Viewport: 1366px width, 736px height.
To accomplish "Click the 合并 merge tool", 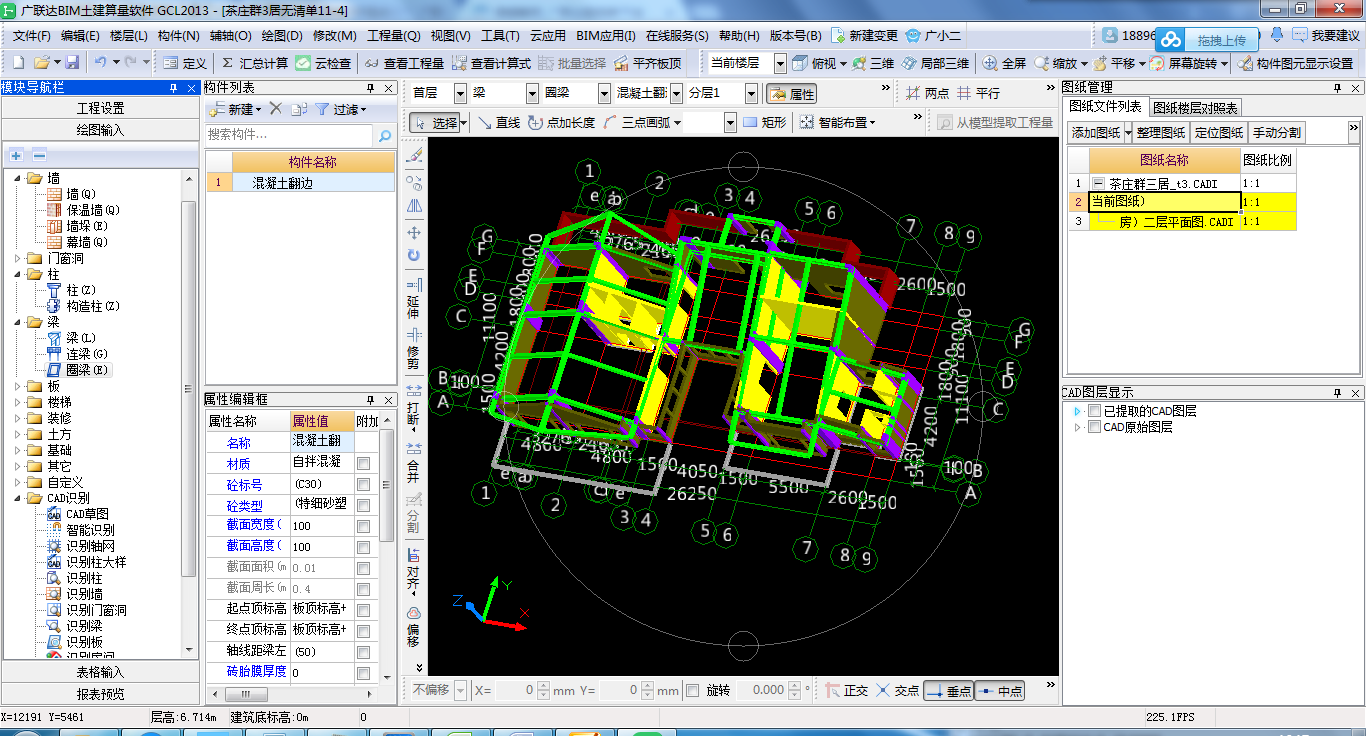I will pyautogui.click(x=413, y=462).
